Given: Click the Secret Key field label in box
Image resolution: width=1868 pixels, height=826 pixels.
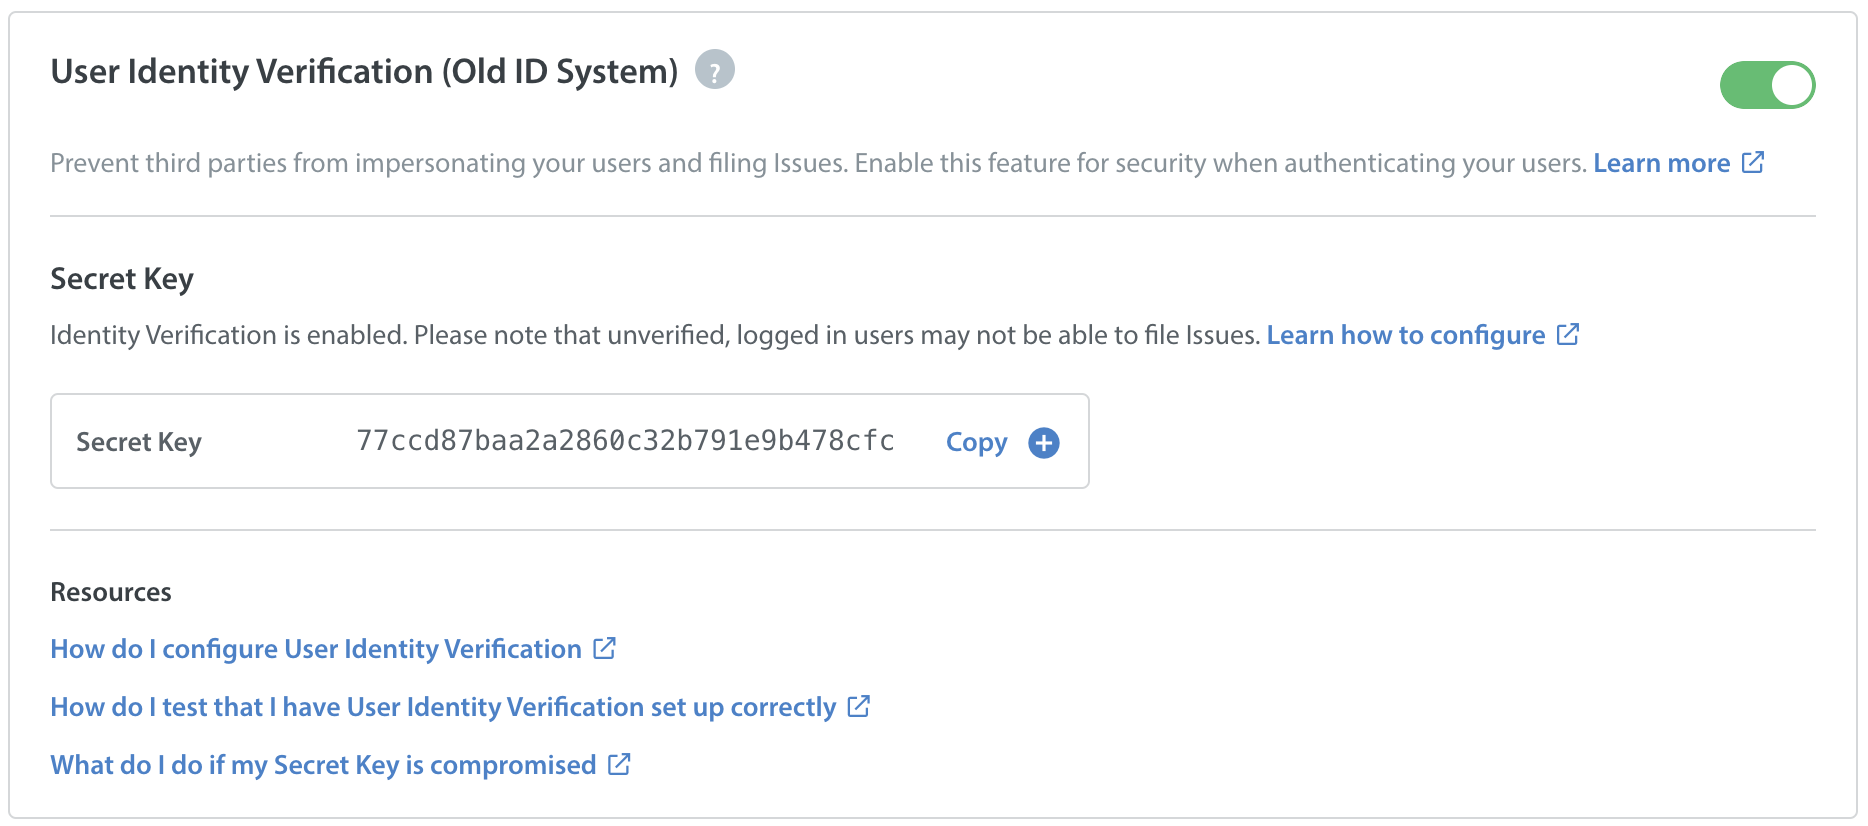Looking at the screenshot, I should pyautogui.click(x=139, y=442).
